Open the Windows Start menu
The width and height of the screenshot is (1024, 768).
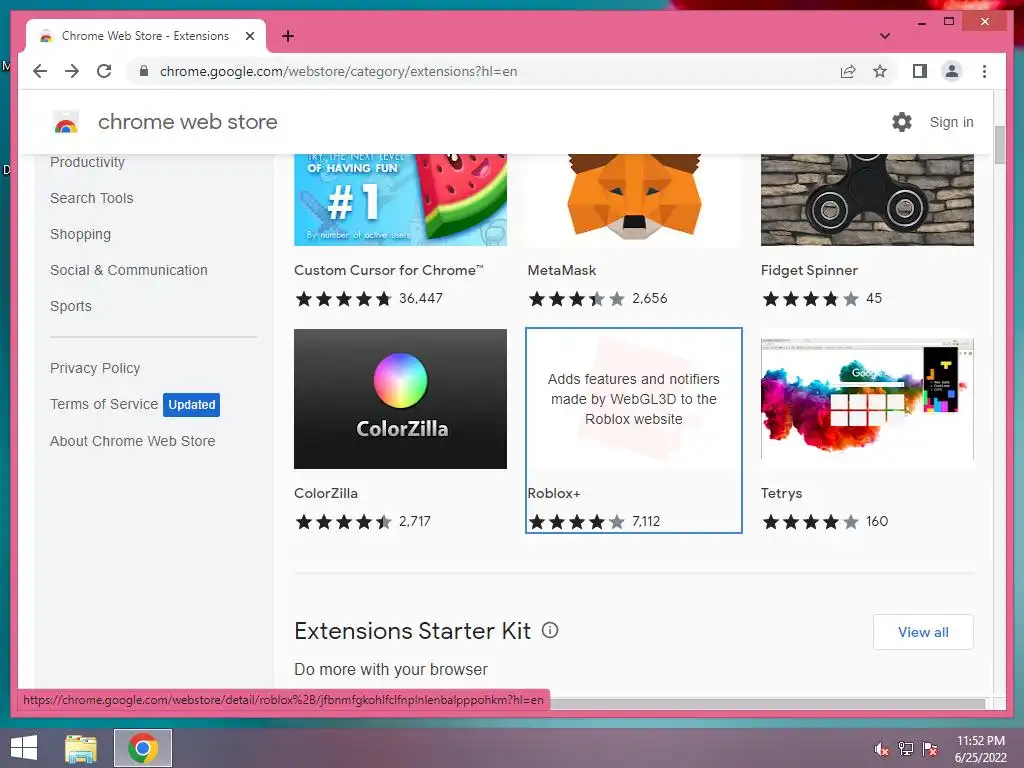pos(24,748)
